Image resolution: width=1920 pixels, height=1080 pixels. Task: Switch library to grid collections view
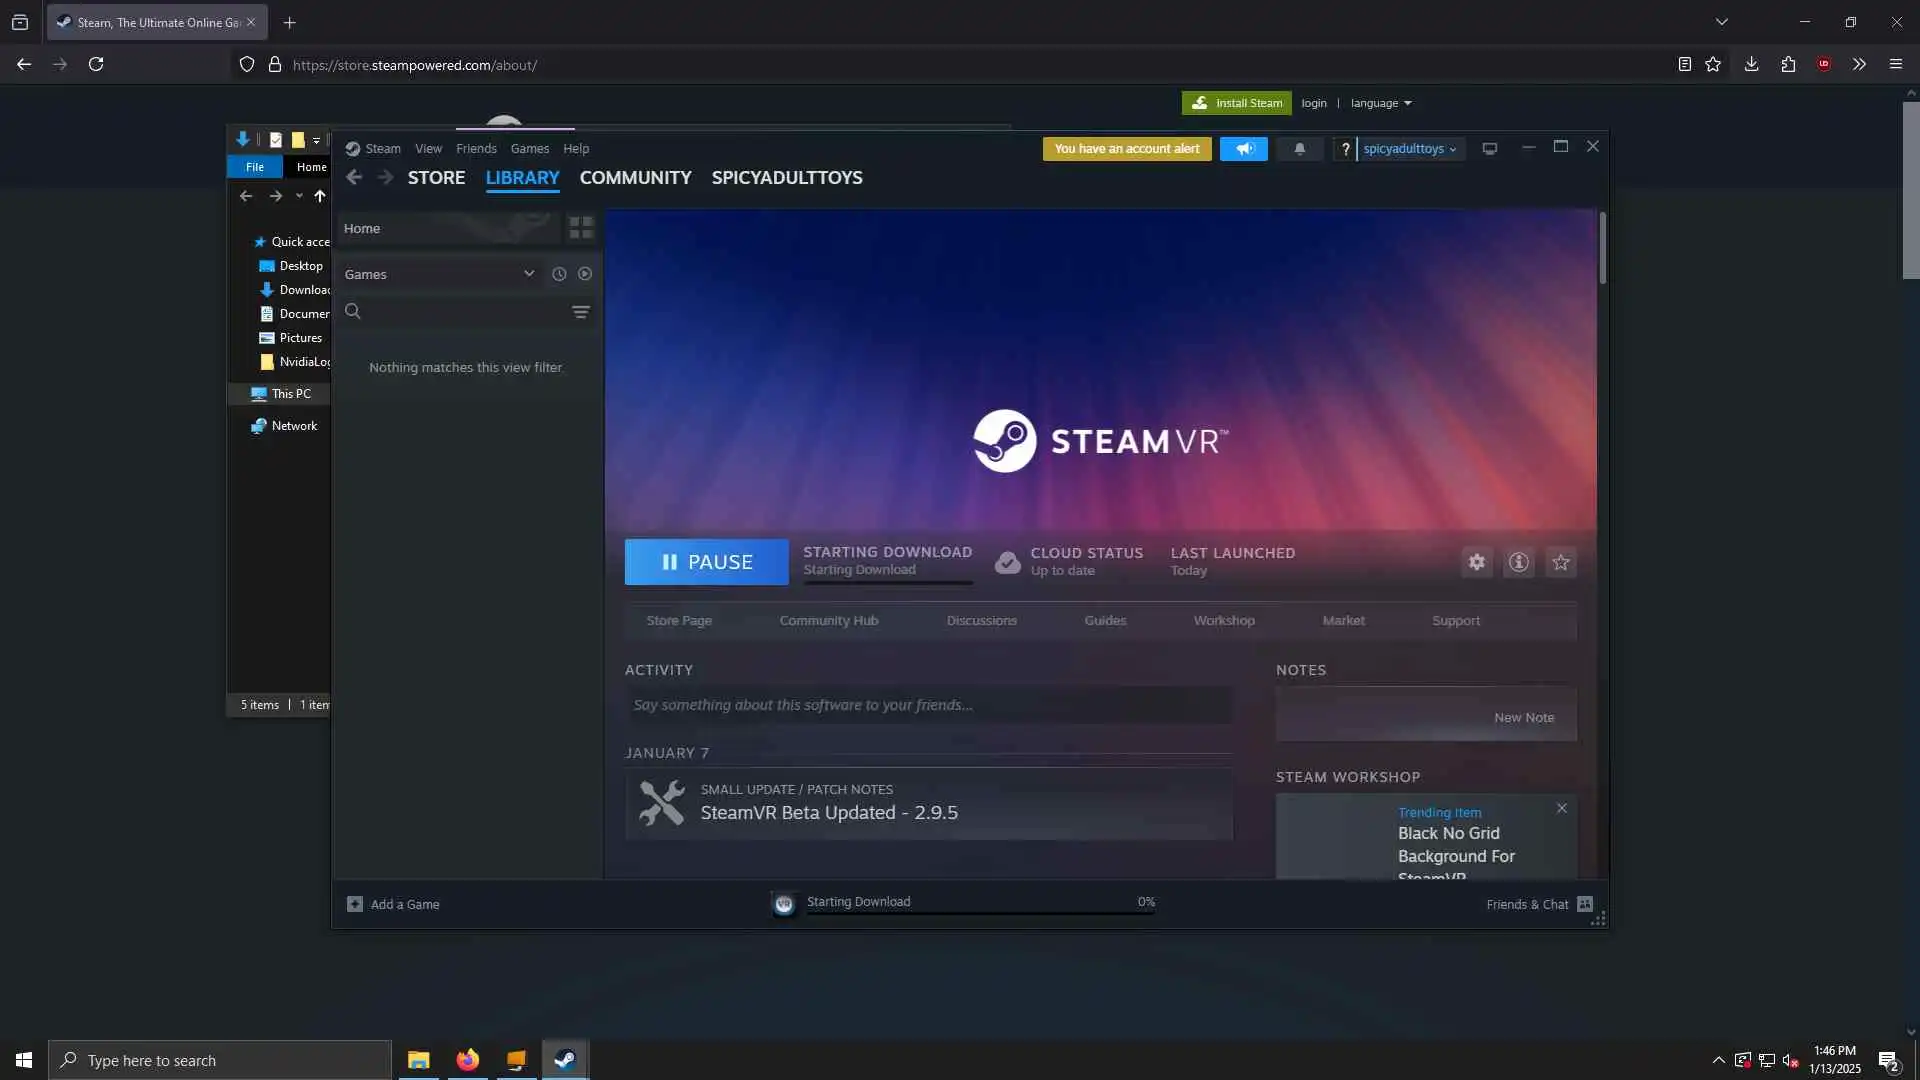(x=581, y=228)
